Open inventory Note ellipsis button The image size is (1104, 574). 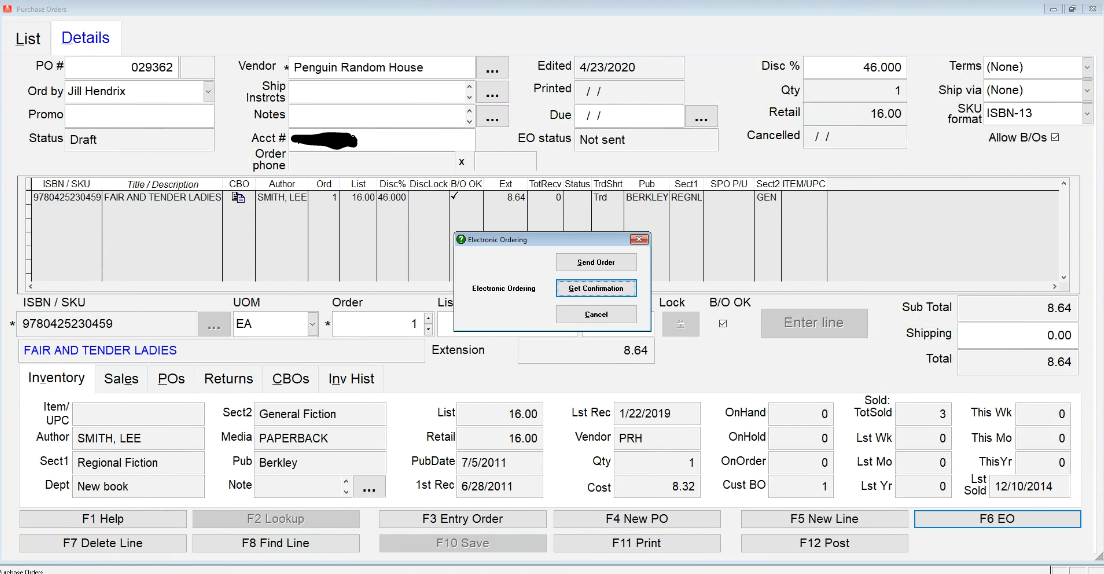[x=369, y=487]
